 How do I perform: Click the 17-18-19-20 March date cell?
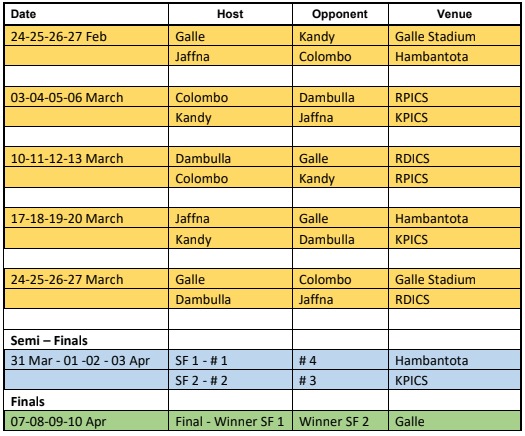point(86,218)
